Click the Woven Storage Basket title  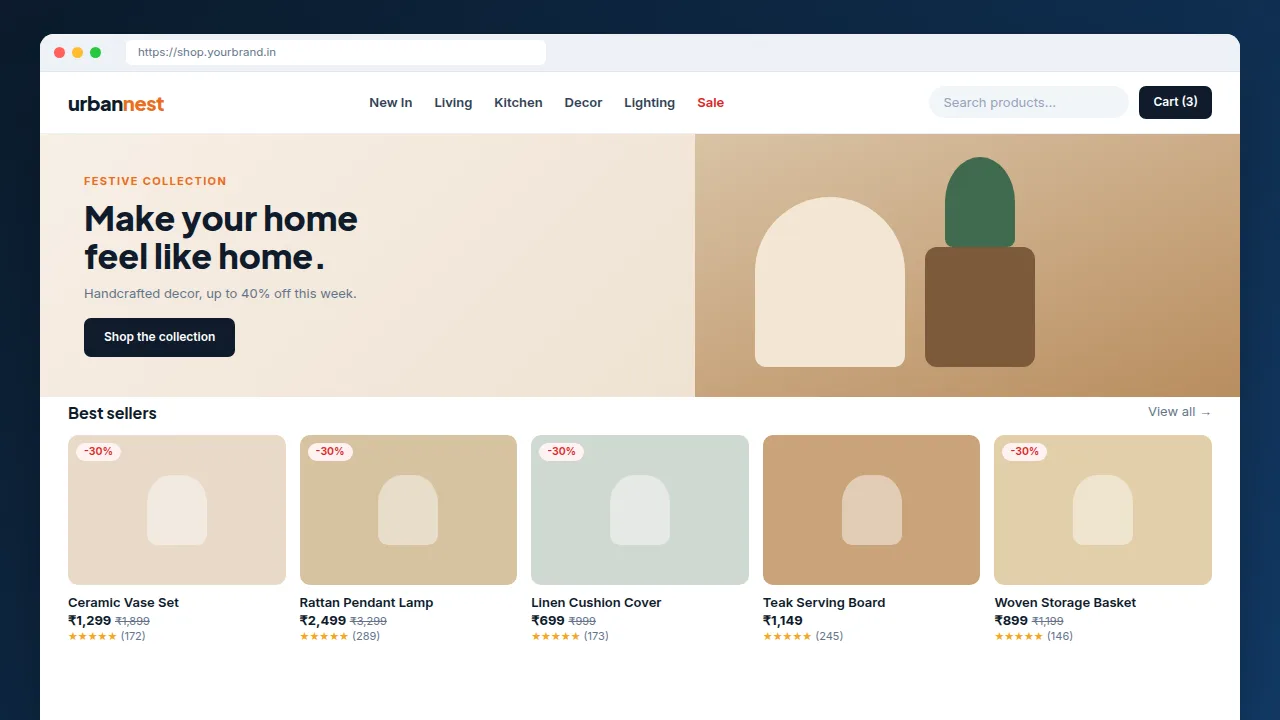(x=1065, y=603)
